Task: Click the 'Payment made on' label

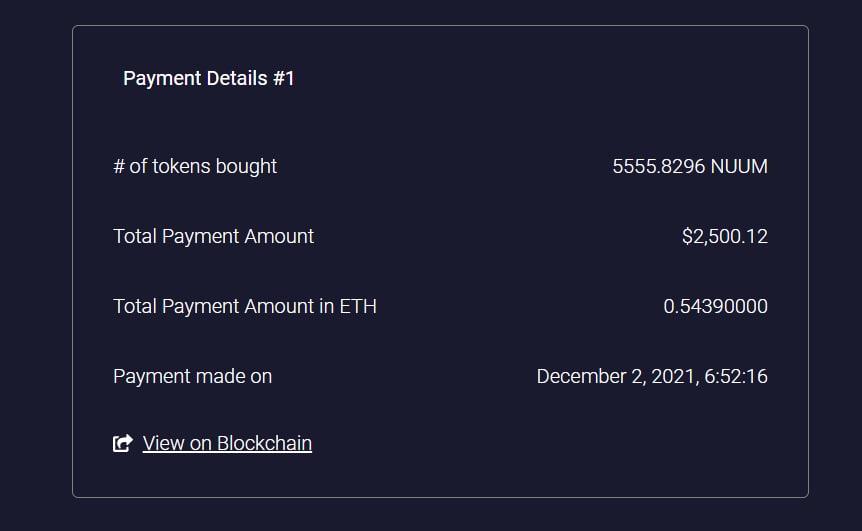Action: click(192, 376)
